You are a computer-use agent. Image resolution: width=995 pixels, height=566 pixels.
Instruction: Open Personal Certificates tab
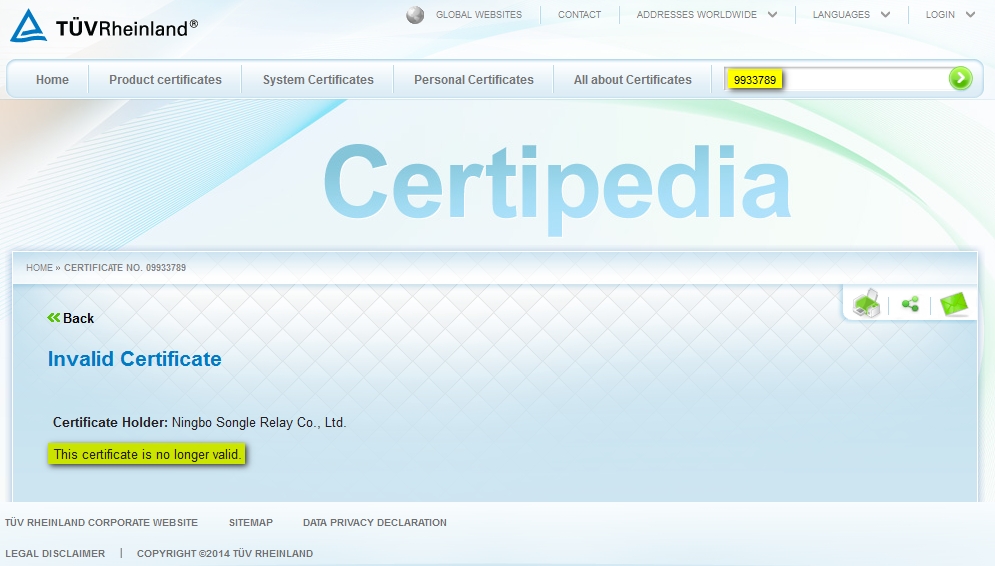point(473,80)
